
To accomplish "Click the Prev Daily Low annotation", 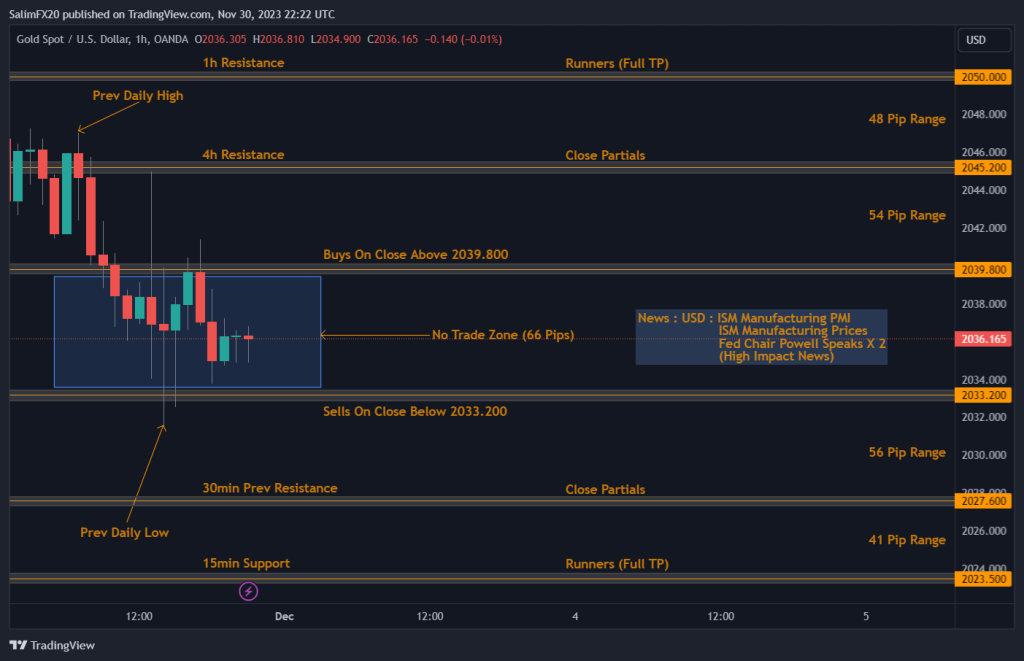I will click(124, 532).
